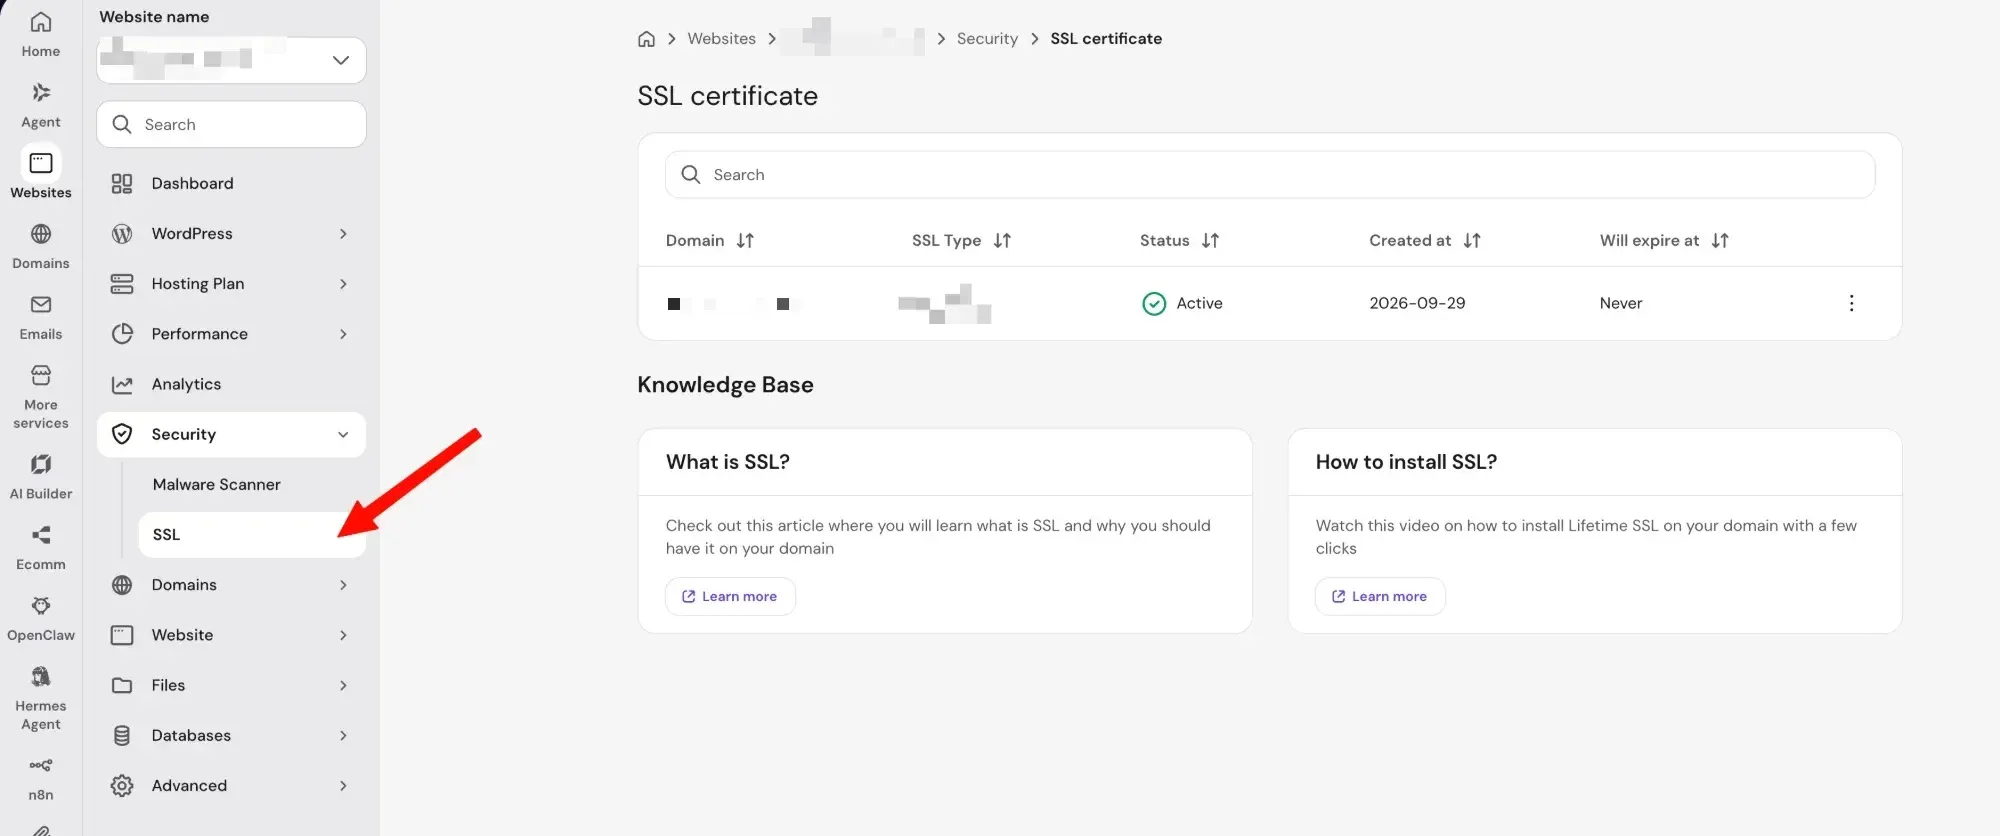
Task: Learn more under What is SSL
Action: tap(730, 597)
